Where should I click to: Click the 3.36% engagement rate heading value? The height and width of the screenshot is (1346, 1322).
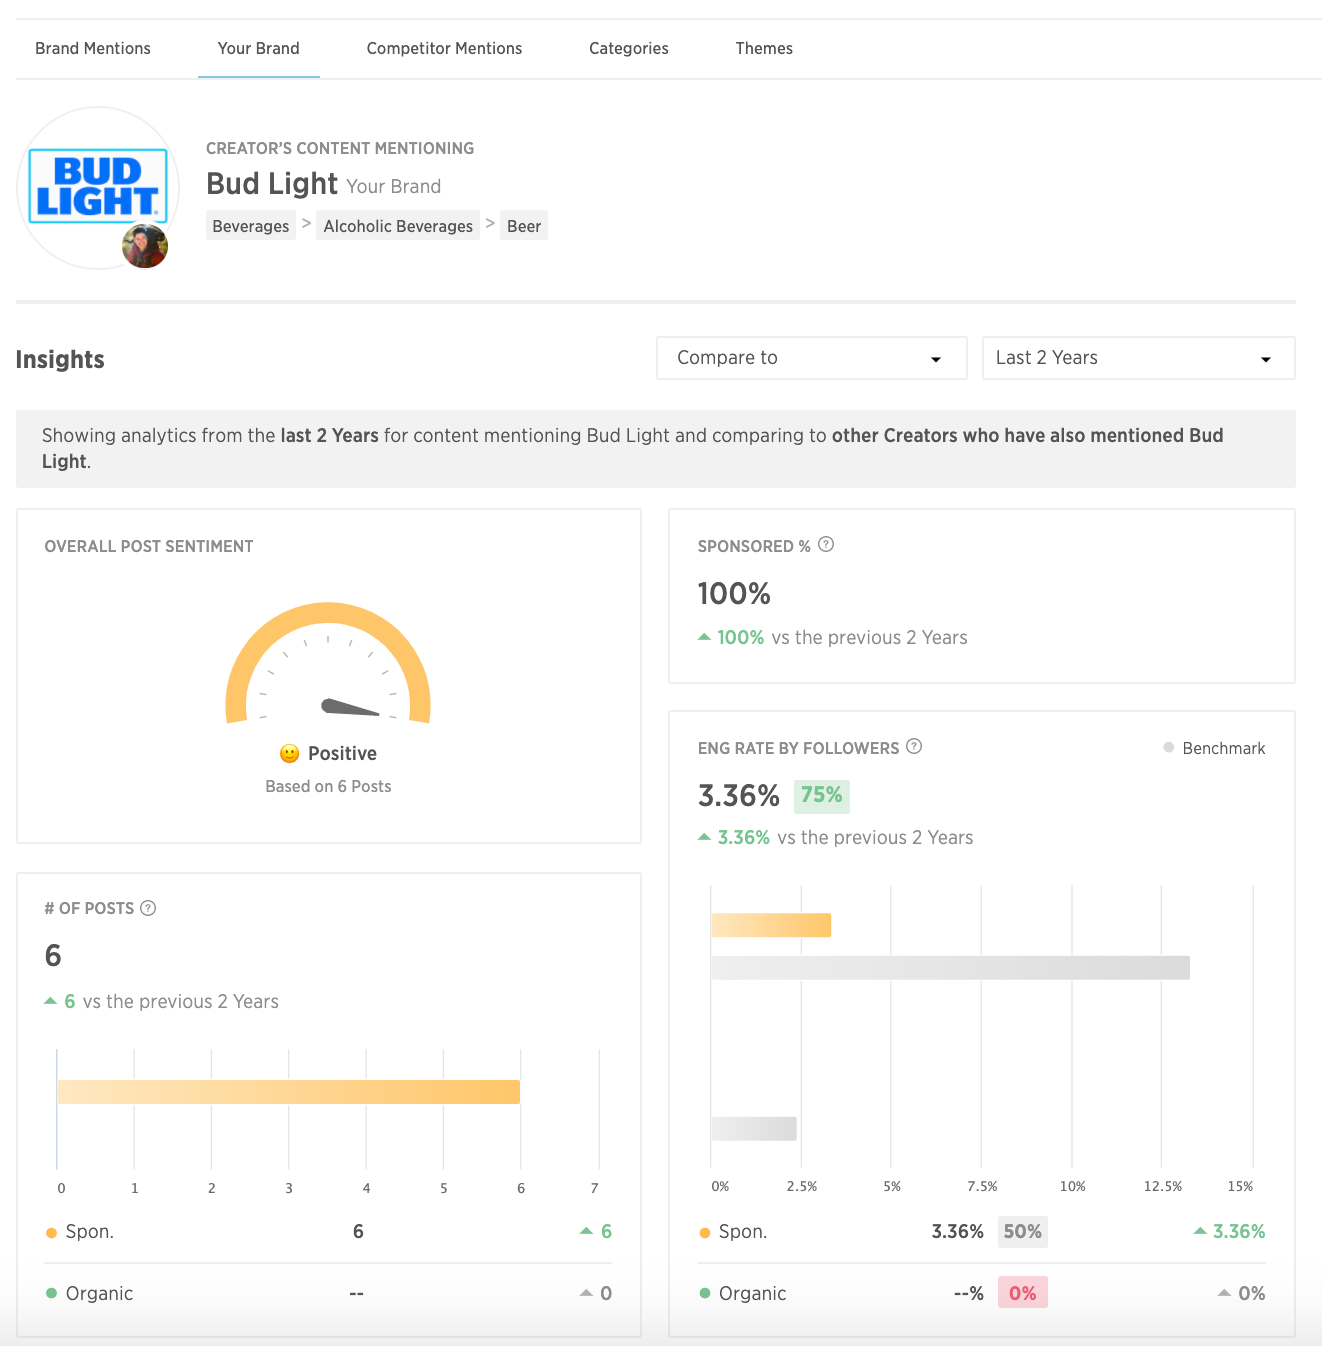pos(738,796)
